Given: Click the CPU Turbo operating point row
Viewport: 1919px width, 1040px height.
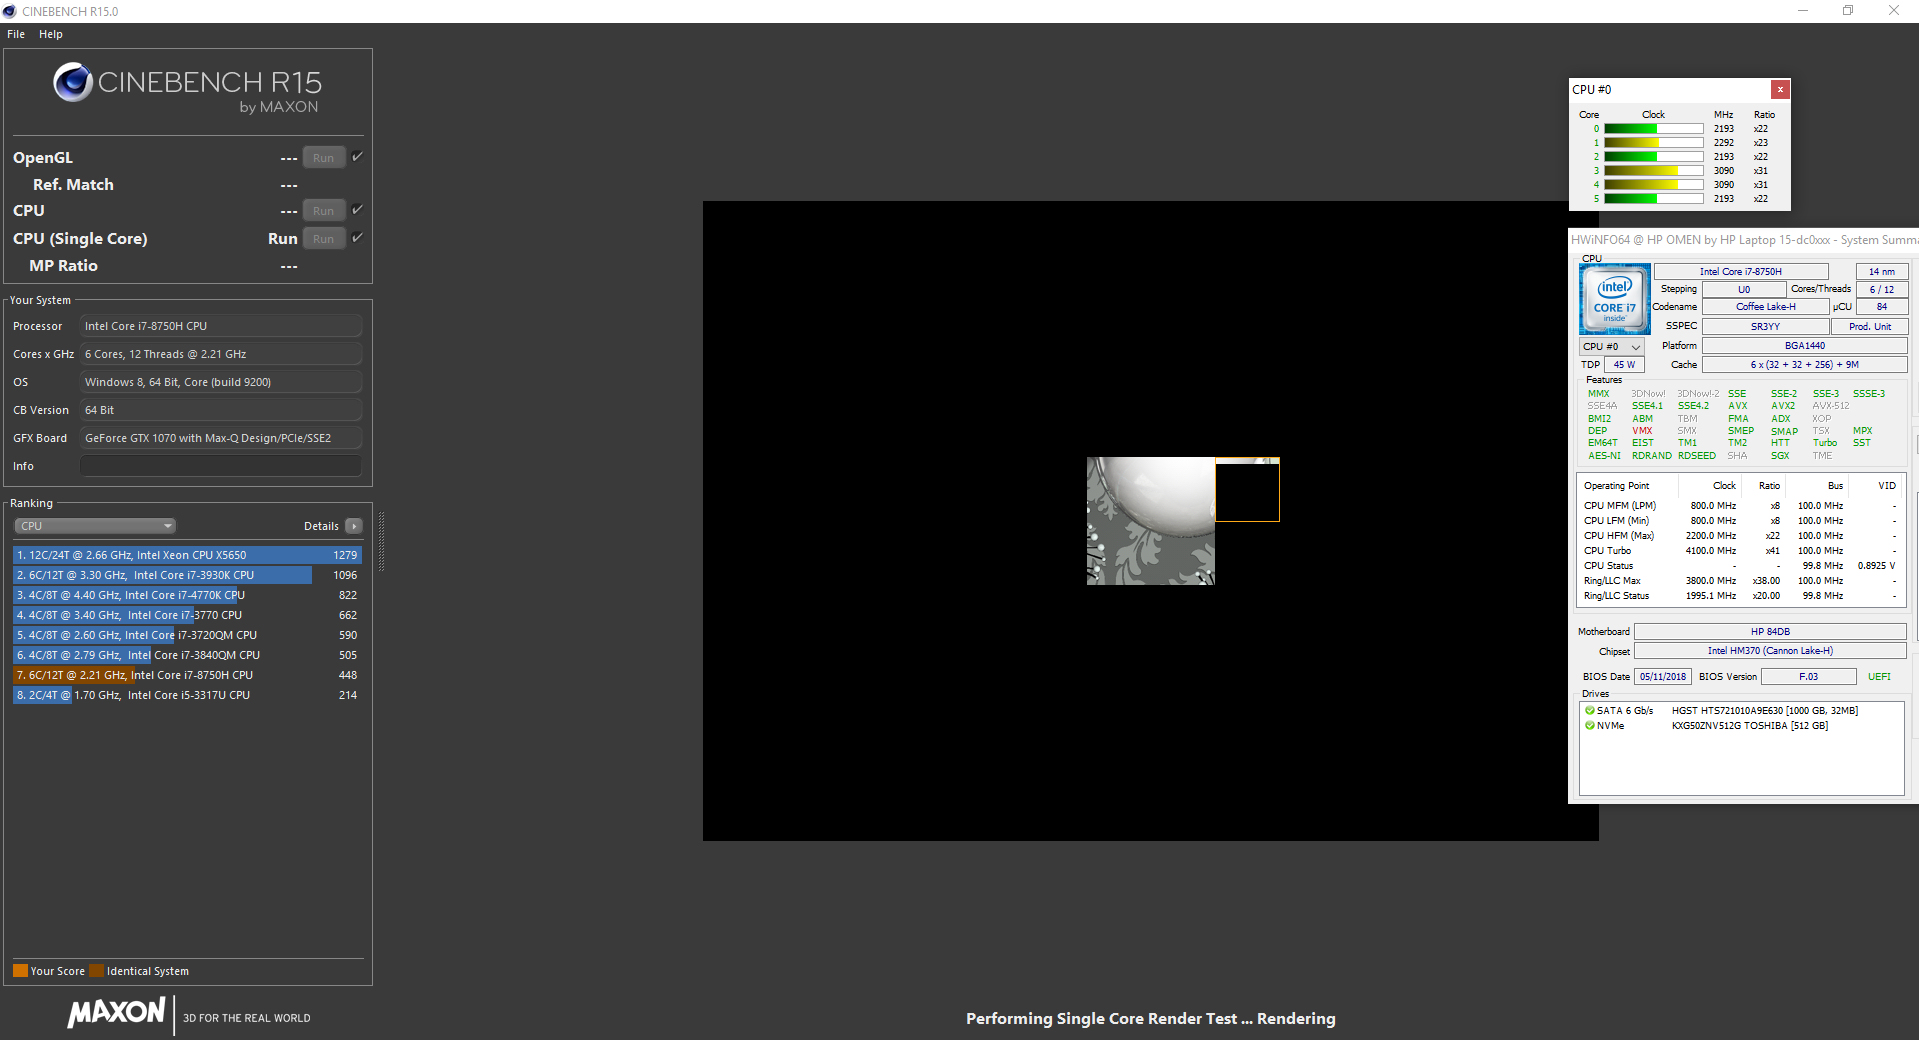Looking at the screenshot, I should pyautogui.click(x=1739, y=551).
